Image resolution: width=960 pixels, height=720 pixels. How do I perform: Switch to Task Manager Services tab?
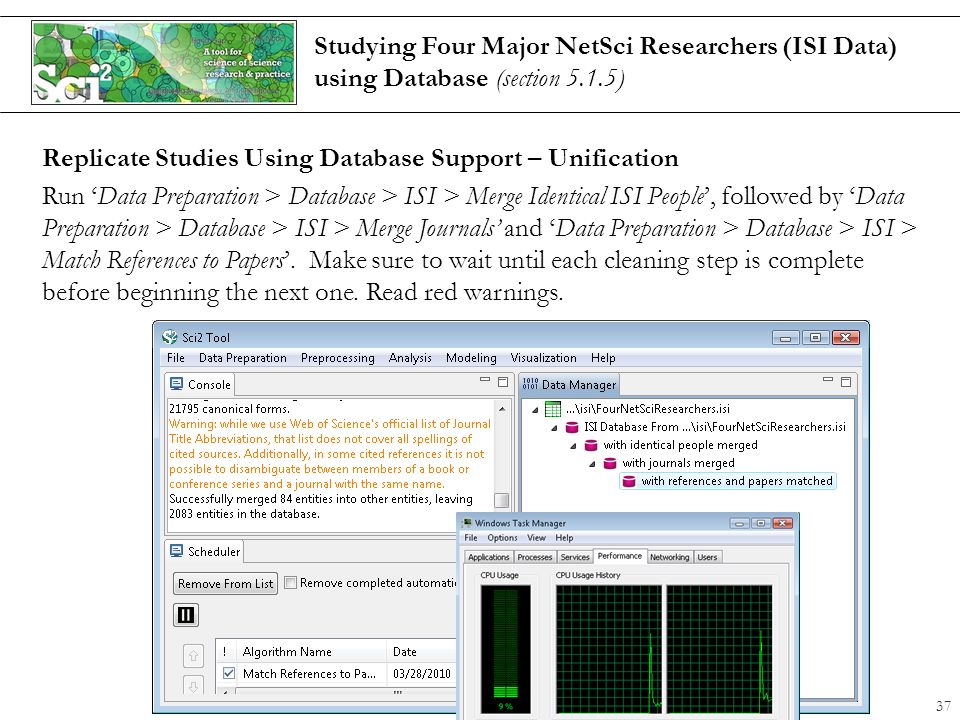[575, 557]
